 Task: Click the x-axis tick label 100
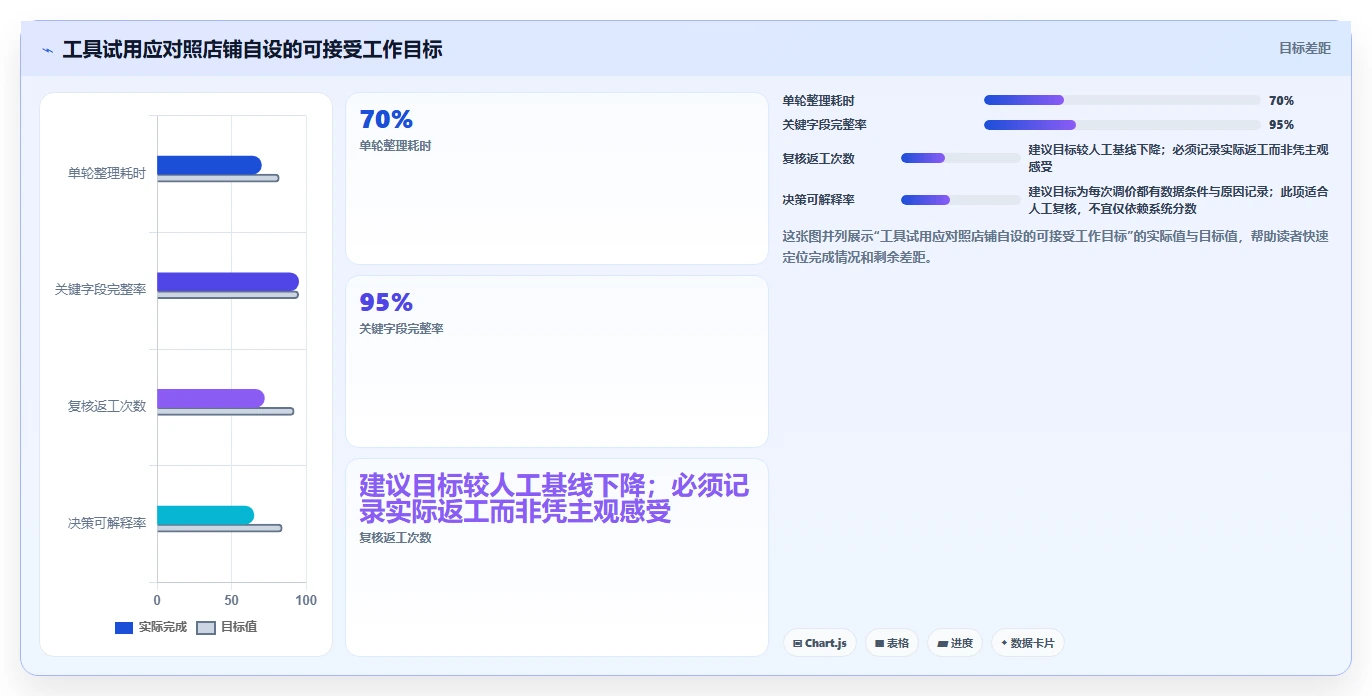(306, 601)
